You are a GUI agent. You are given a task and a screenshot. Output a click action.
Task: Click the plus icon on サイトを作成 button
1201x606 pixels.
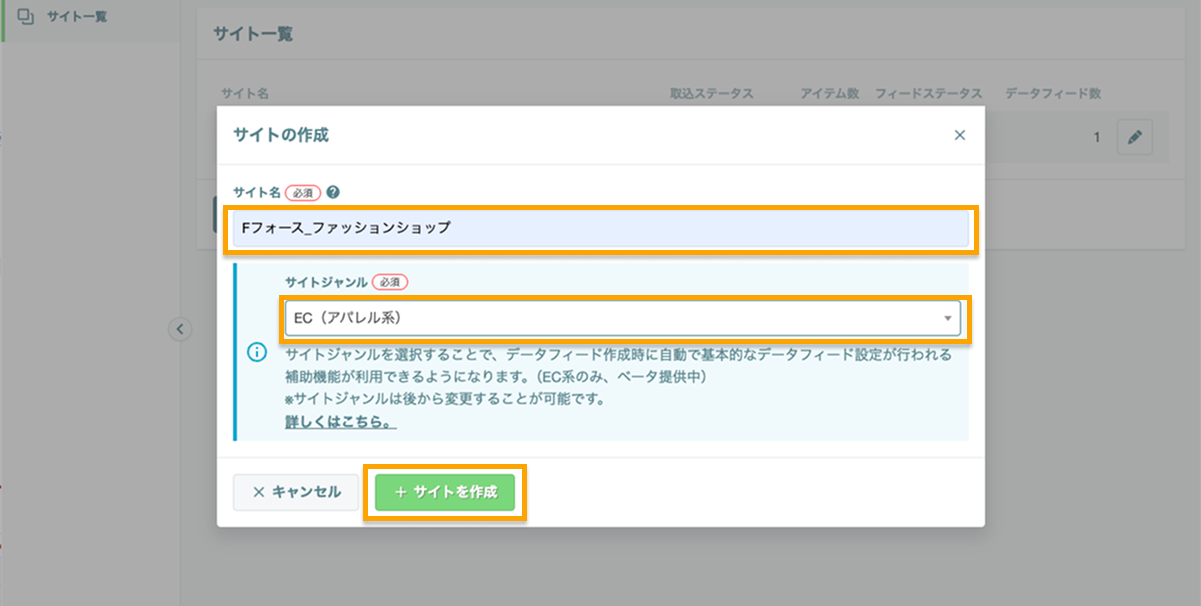(x=405, y=492)
